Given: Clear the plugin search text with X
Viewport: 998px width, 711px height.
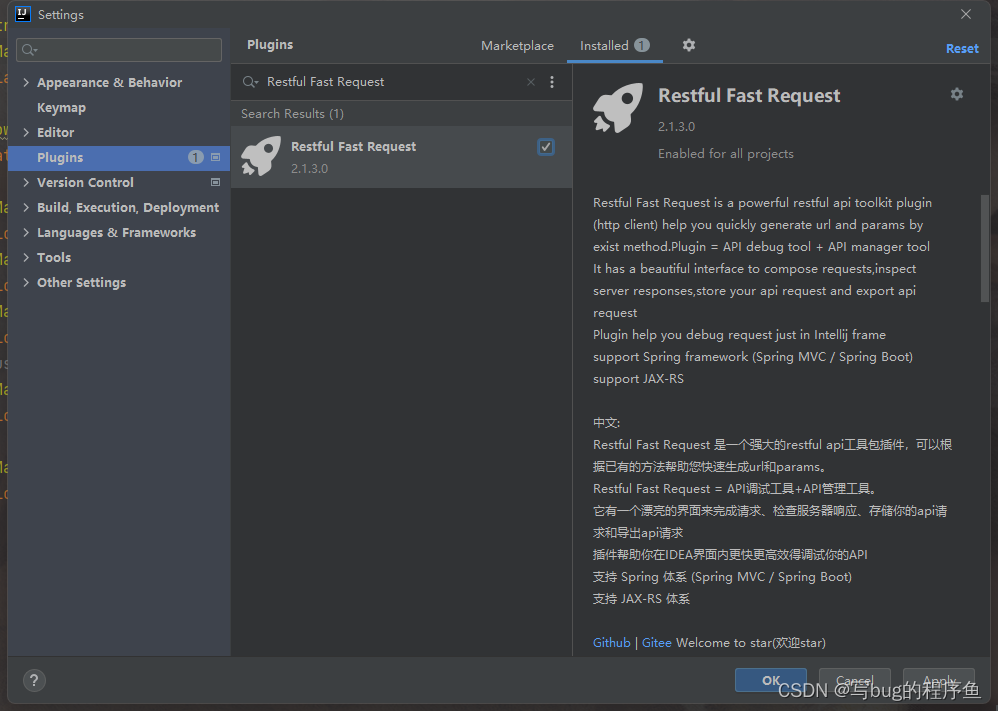Looking at the screenshot, I should [x=531, y=82].
